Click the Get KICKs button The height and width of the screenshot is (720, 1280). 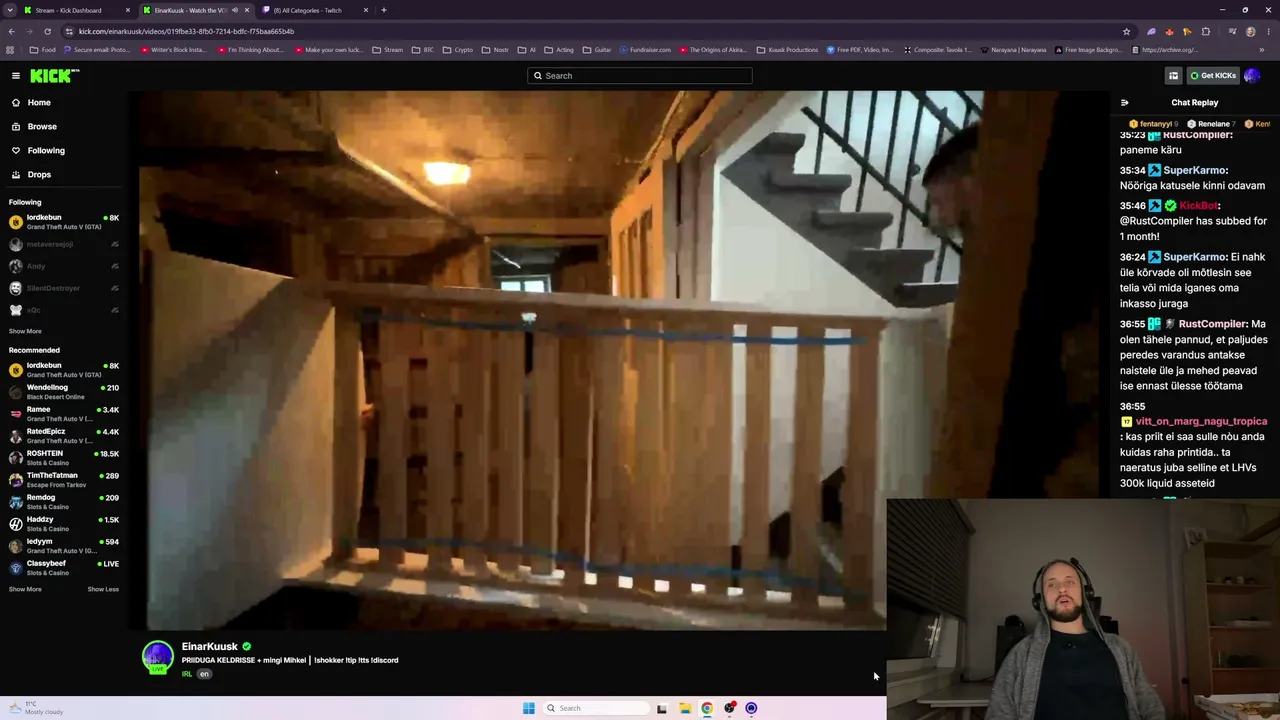click(1212, 76)
